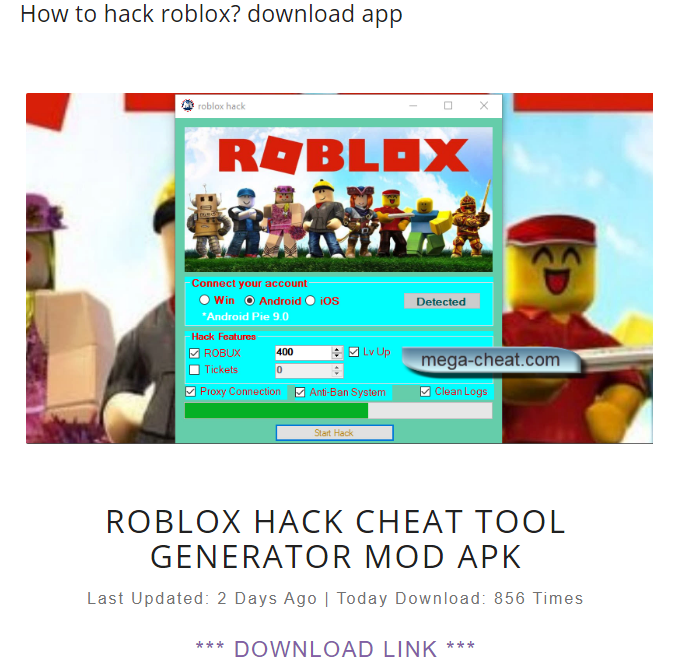Screen dimensions: 681x672
Task: Toggle the Lv Up checkbox
Action: pyautogui.click(x=354, y=352)
